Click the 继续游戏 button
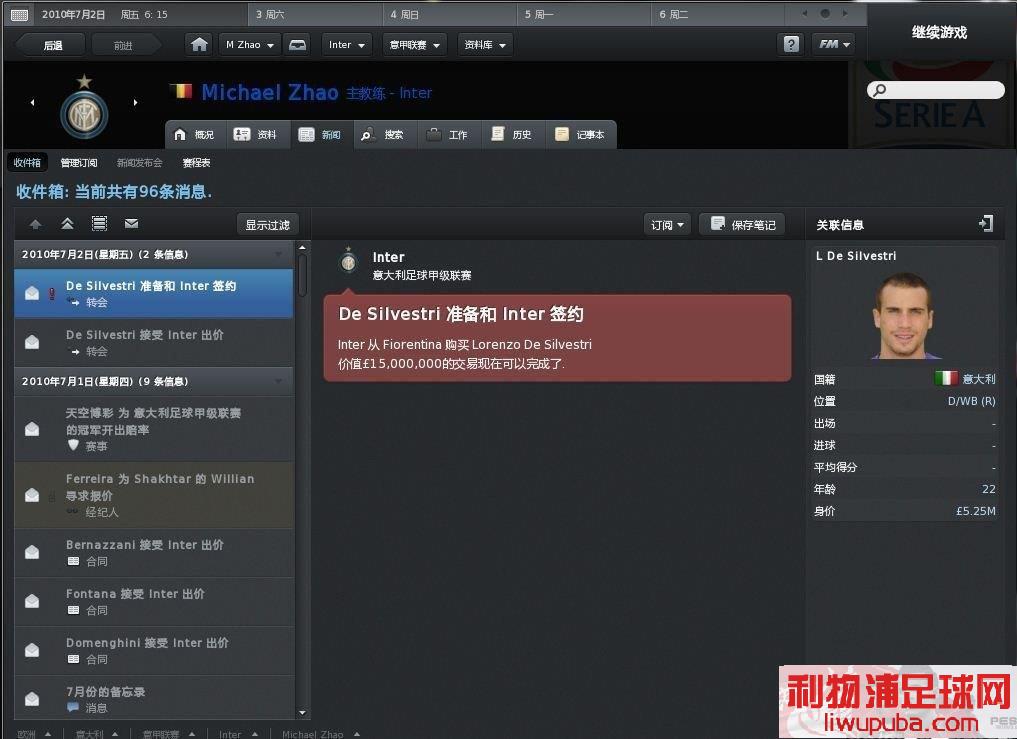The height and width of the screenshot is (739, 1017). coord(939,32)
